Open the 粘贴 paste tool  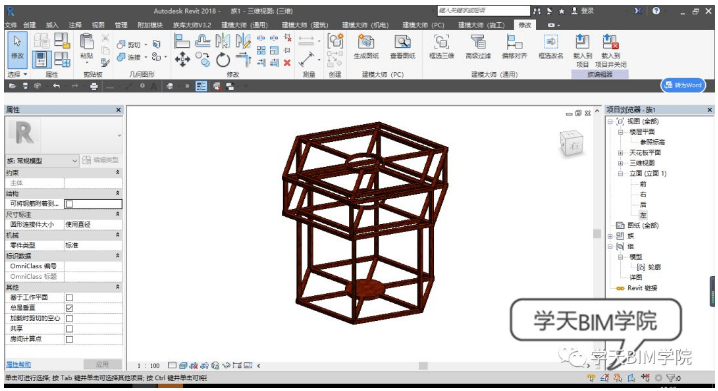tap(87, 46)
